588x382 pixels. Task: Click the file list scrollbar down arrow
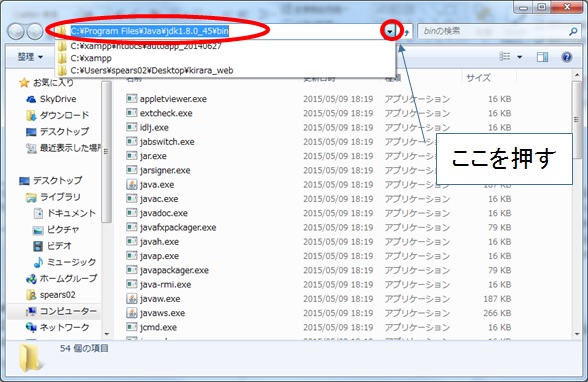(577, 334)
